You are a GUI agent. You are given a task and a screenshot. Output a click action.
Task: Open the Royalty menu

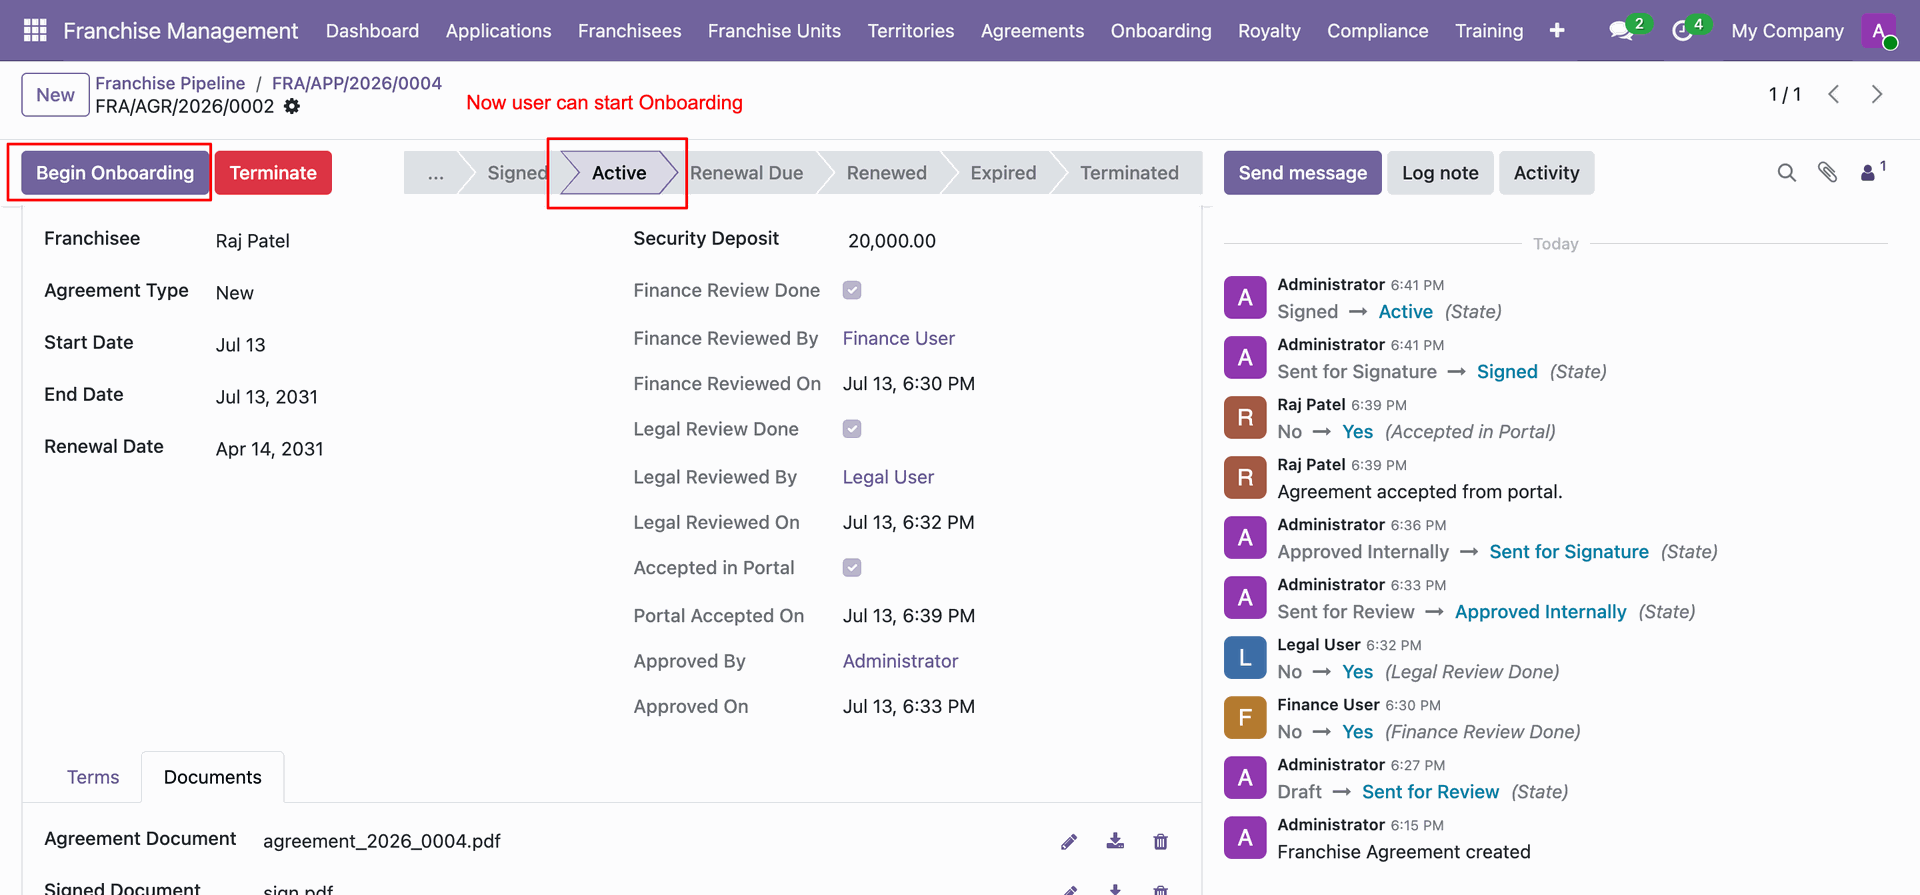coord(1269,31)
